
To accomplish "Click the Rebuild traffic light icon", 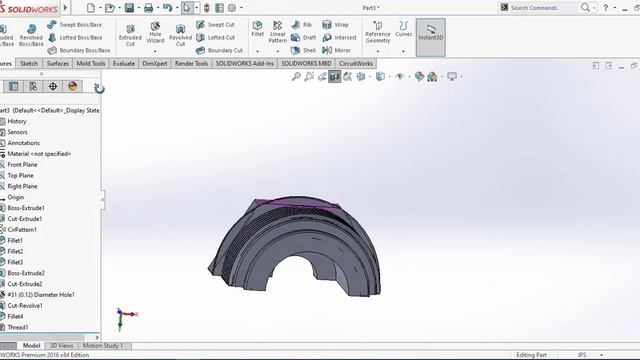I will pos(207,8).
